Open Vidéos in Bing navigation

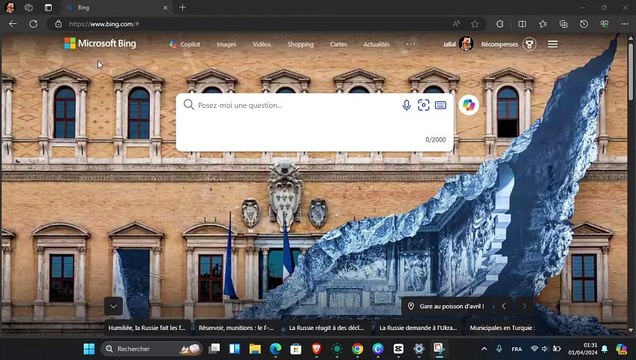(x=262, y=44)
